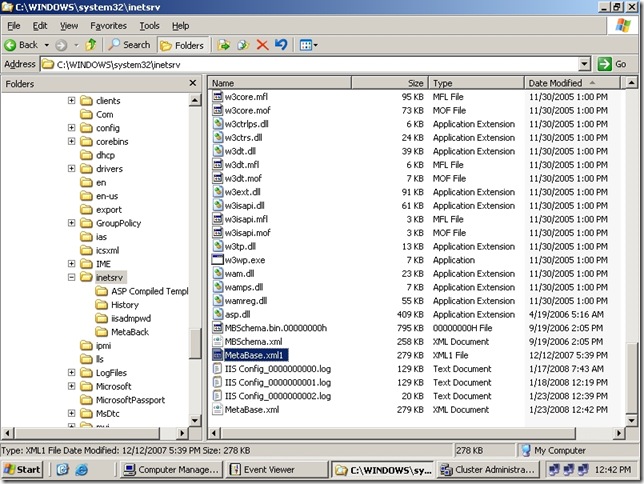Click inside the Address bar path field
This screenshot has height=484, width=644.
pos(310,65)
